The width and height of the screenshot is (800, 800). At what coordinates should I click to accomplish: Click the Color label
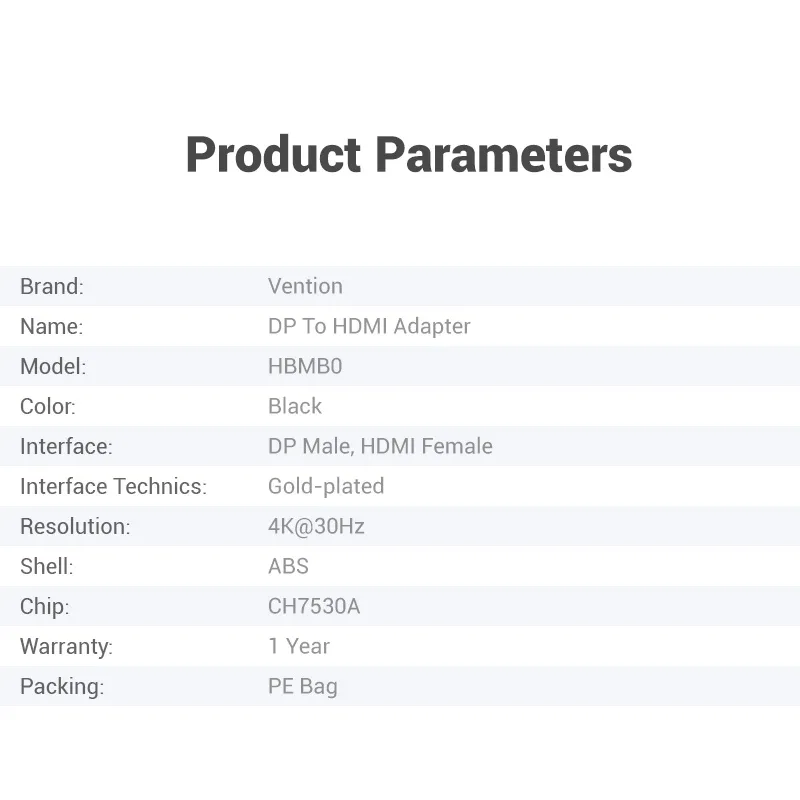point(48,406)
